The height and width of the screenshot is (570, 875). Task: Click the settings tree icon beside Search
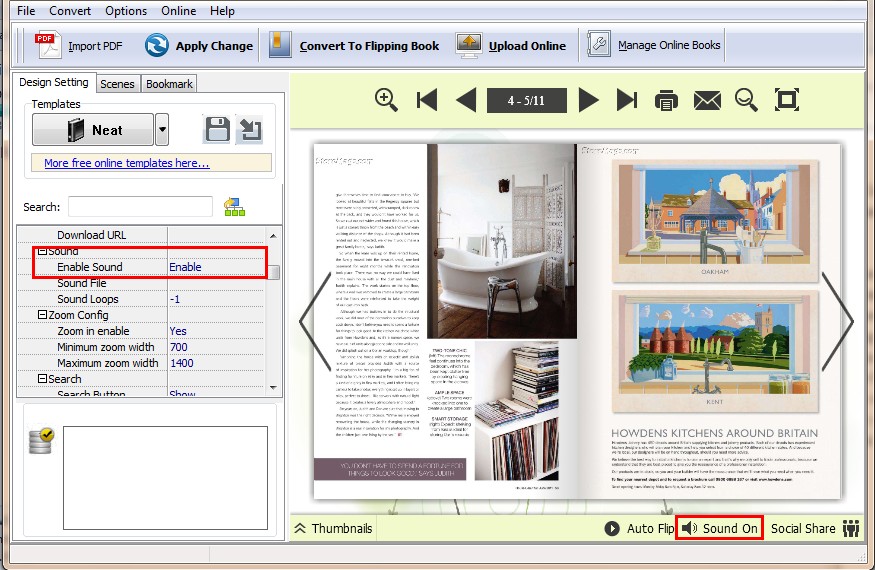(234, 207)
